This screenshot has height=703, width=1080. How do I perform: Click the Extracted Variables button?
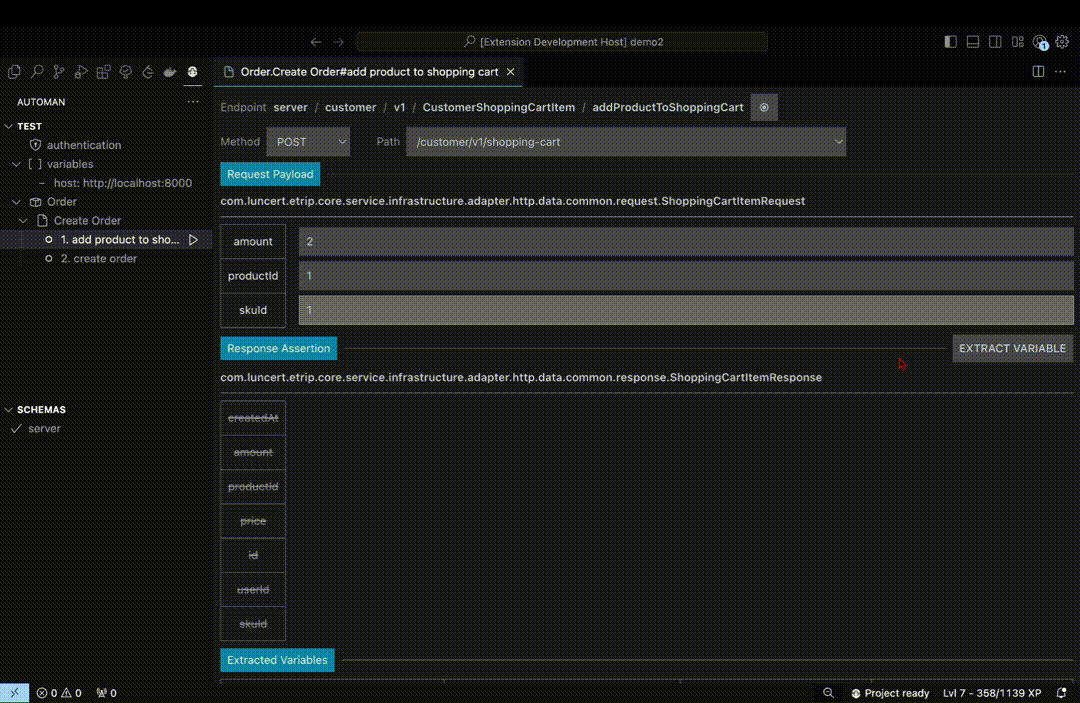pos(277,660)
